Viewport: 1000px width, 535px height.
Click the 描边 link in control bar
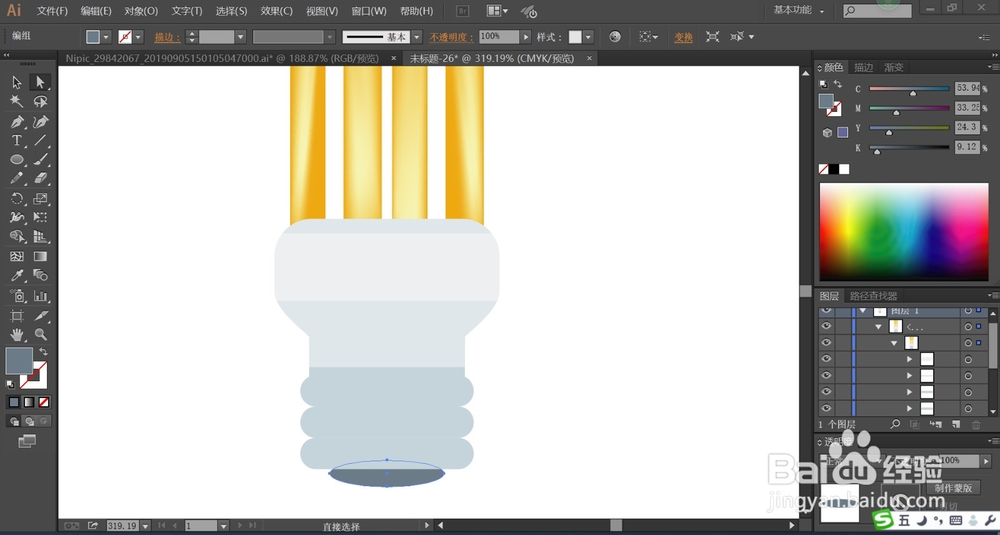point(167,37)
